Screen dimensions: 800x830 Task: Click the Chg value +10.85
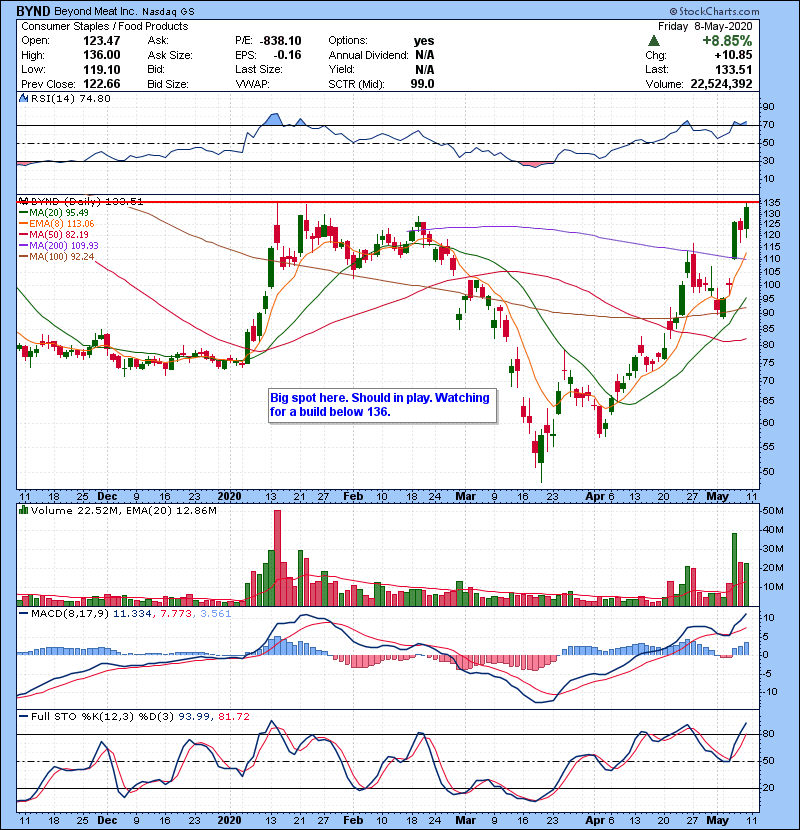click(733, 55)
